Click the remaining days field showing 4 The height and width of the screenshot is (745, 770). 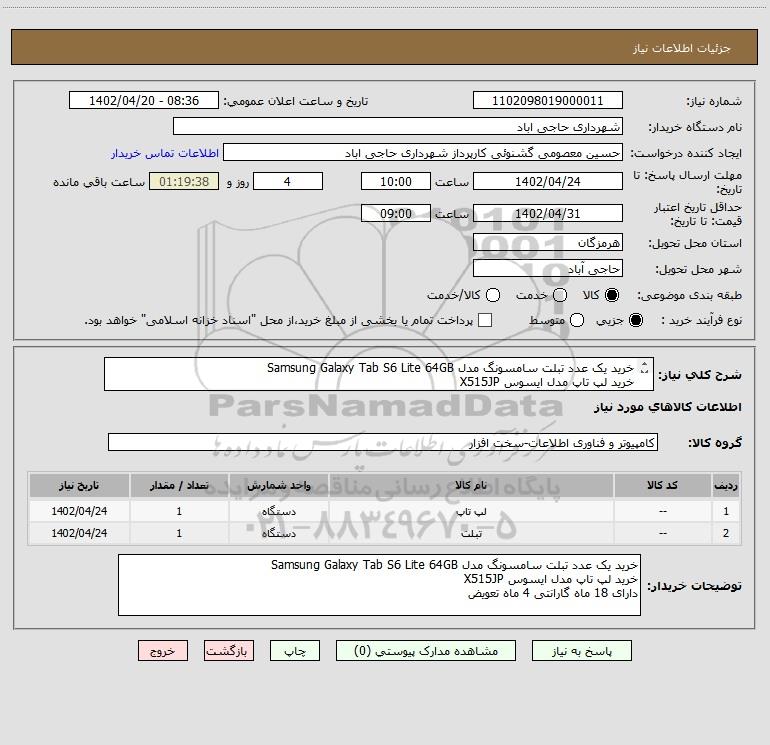click(288, 181)
